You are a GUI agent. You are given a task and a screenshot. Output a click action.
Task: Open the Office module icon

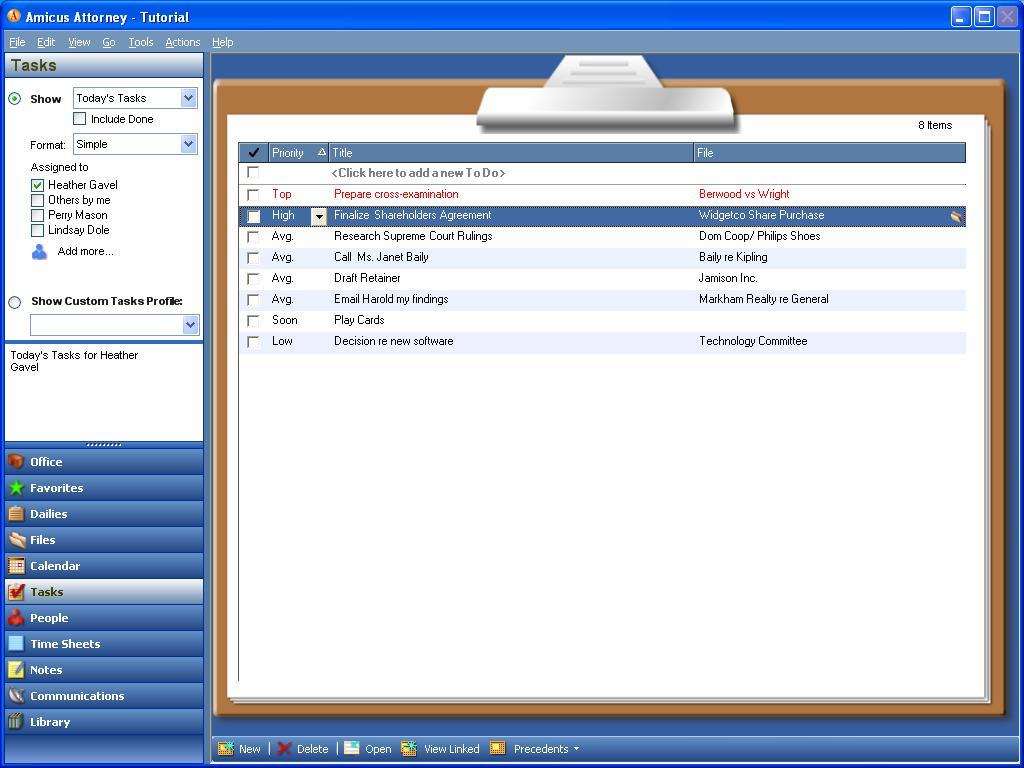pyautogui.click(x=16, y=462)
